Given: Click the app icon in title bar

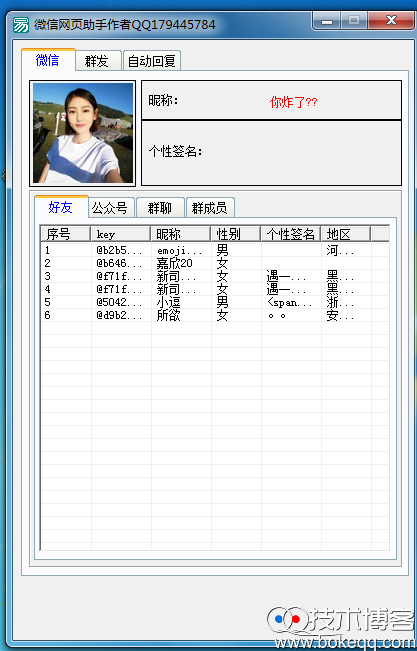Looking at the screenshot, I should [21, 25].
